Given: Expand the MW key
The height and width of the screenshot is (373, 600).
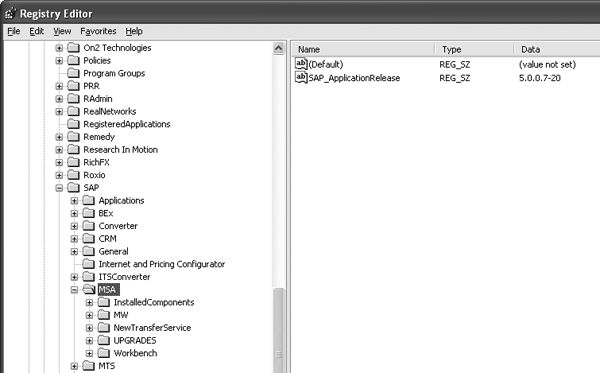Looking at the screenshot, I should 89,315.
